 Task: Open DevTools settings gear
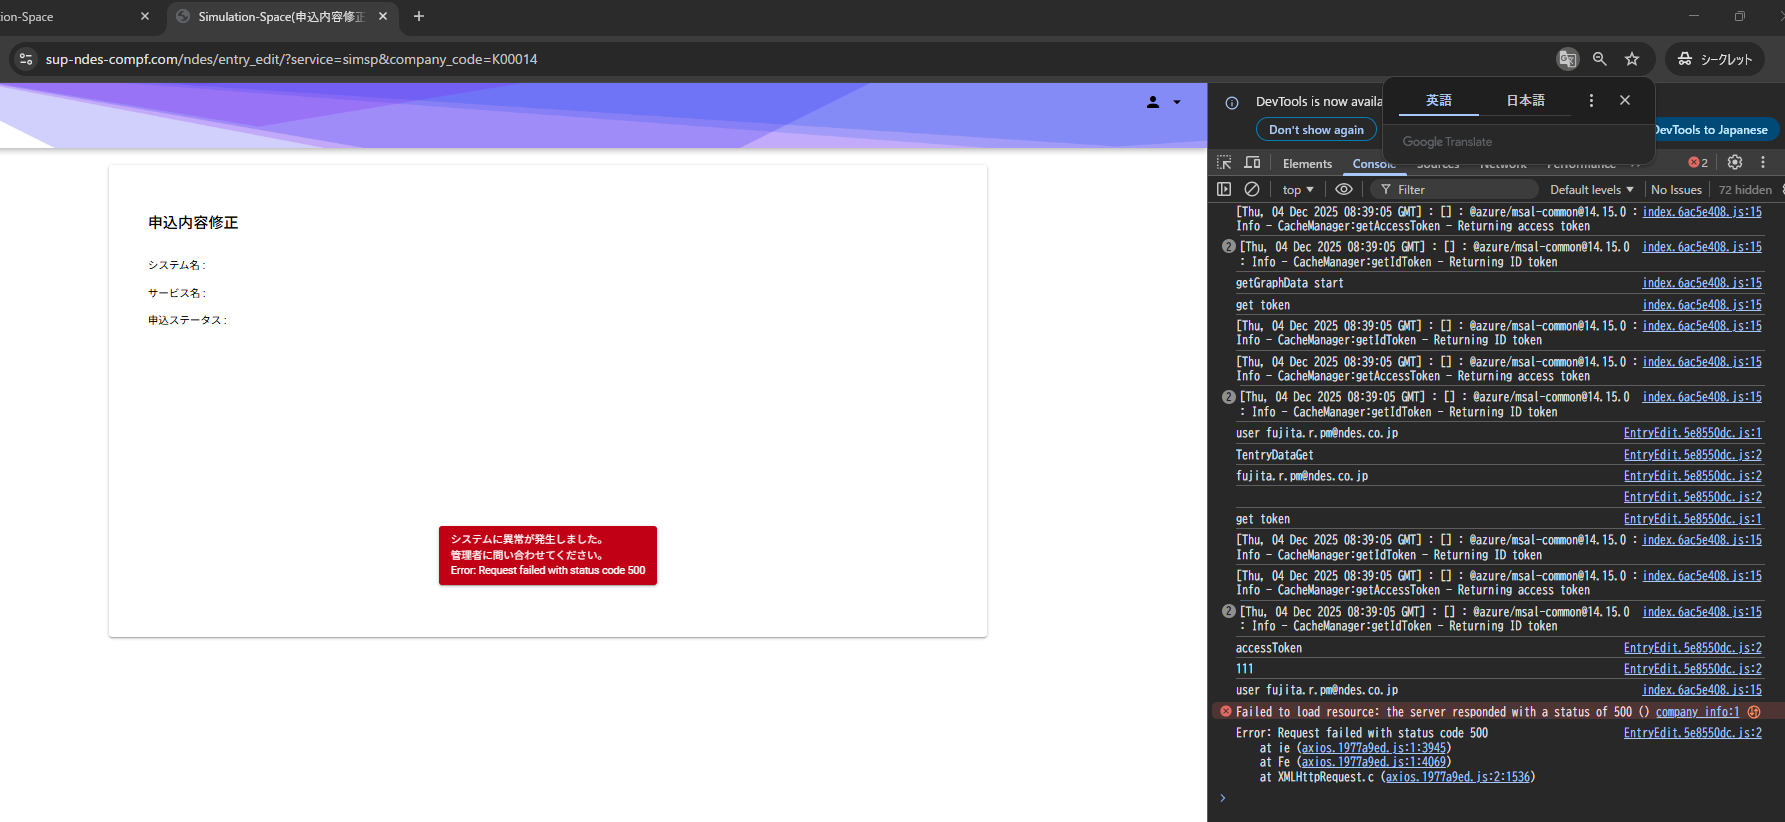coord(1735,162)
